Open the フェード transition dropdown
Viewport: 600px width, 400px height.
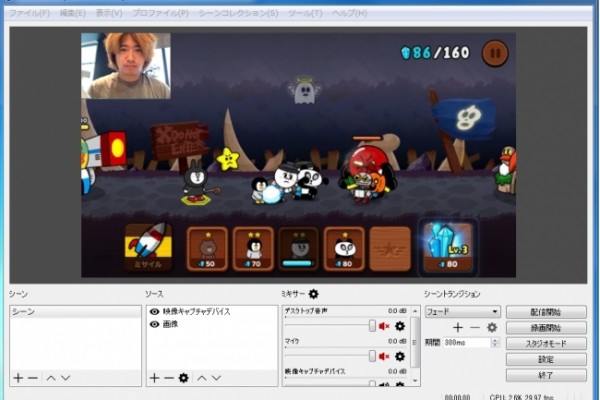tap(463, 312)
